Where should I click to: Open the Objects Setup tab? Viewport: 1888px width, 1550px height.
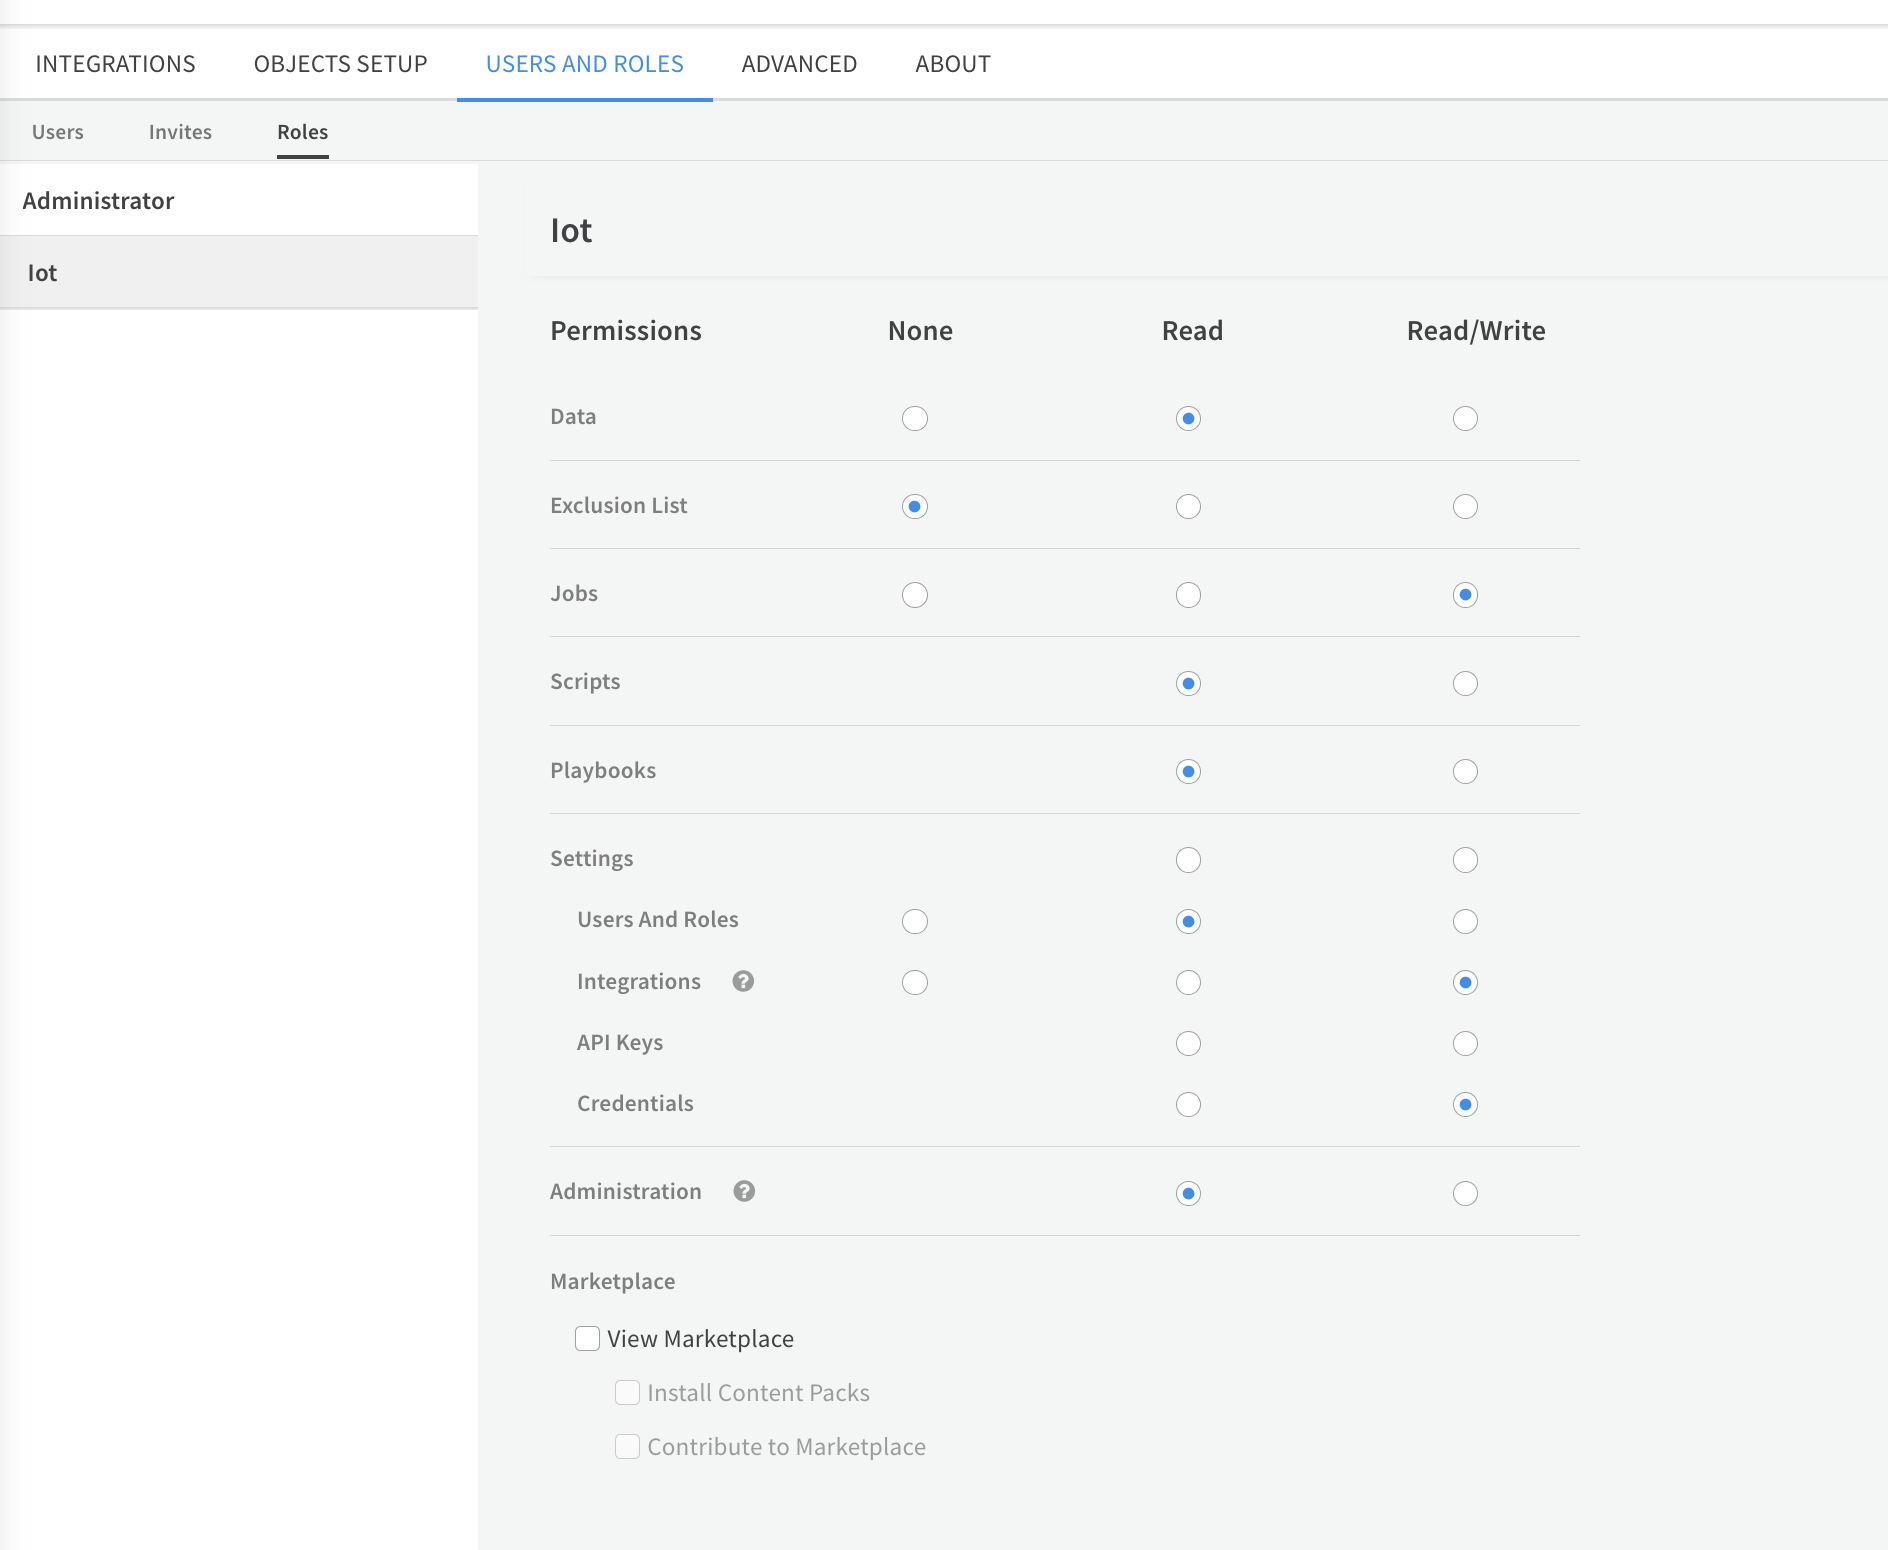pyautogui.click(x=340, y=64)
